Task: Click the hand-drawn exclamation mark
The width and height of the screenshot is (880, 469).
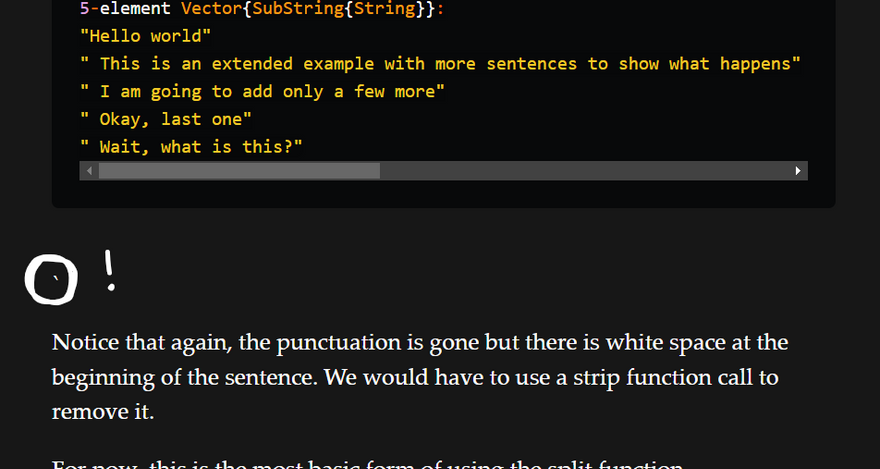Action: pyautogui.click(x=110, y=270)
